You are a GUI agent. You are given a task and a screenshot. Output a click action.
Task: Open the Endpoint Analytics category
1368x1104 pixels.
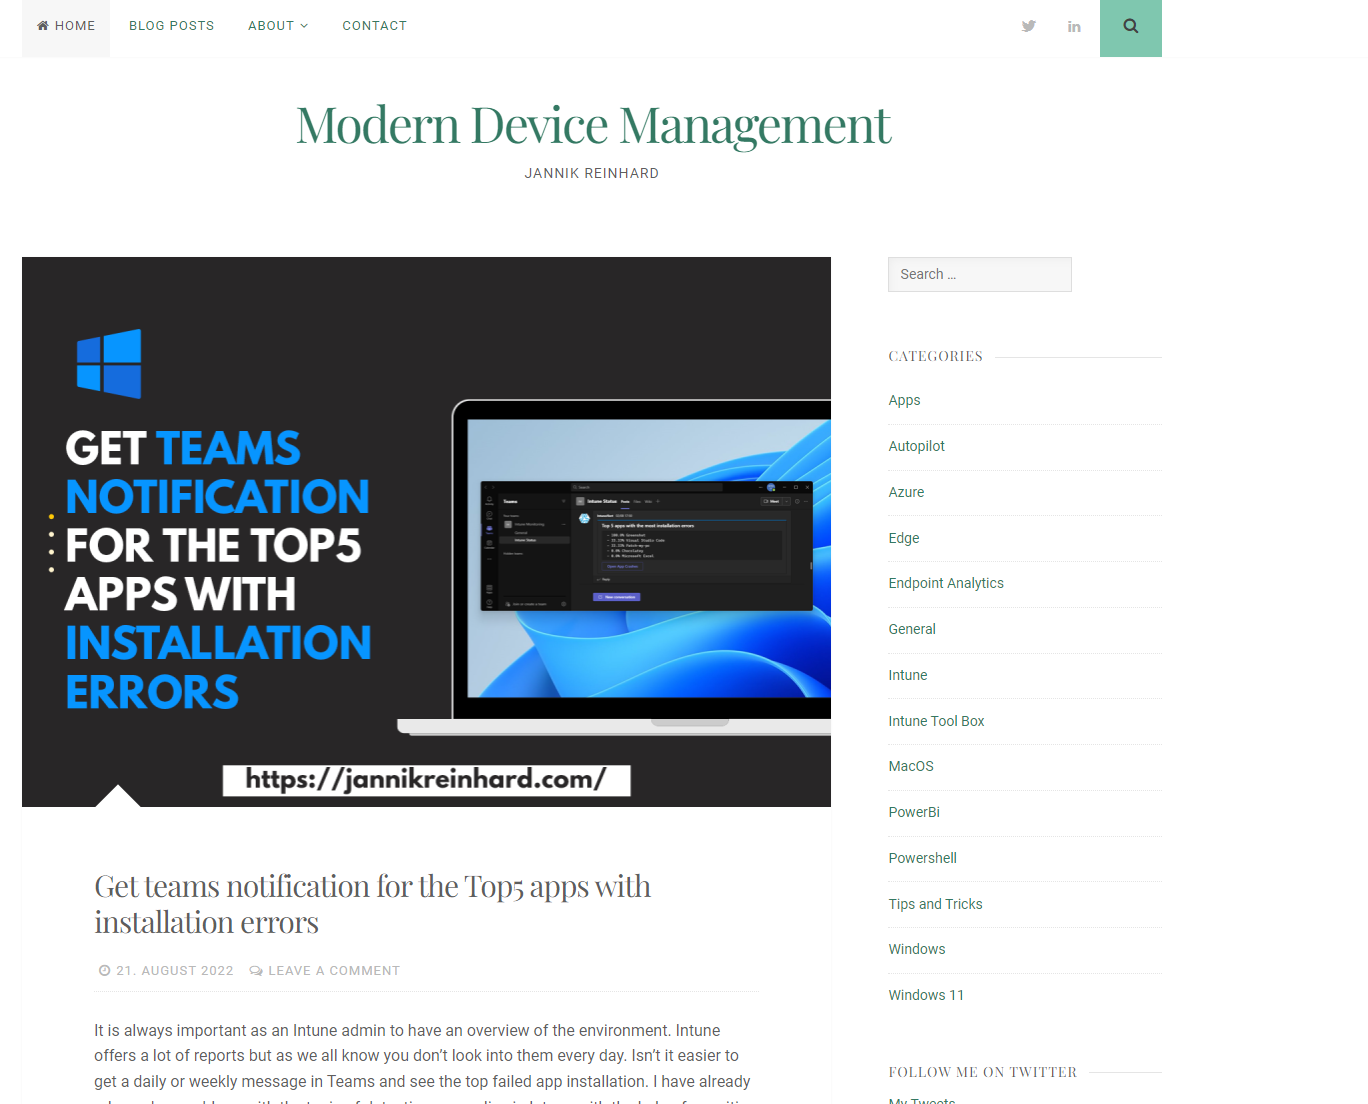946,583
